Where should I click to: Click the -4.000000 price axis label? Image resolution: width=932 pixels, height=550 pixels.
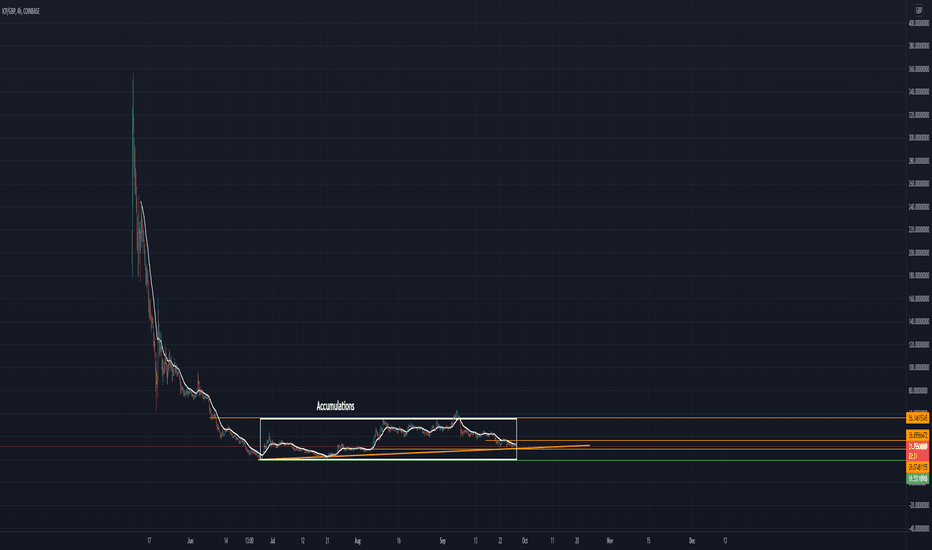[918, 528]
